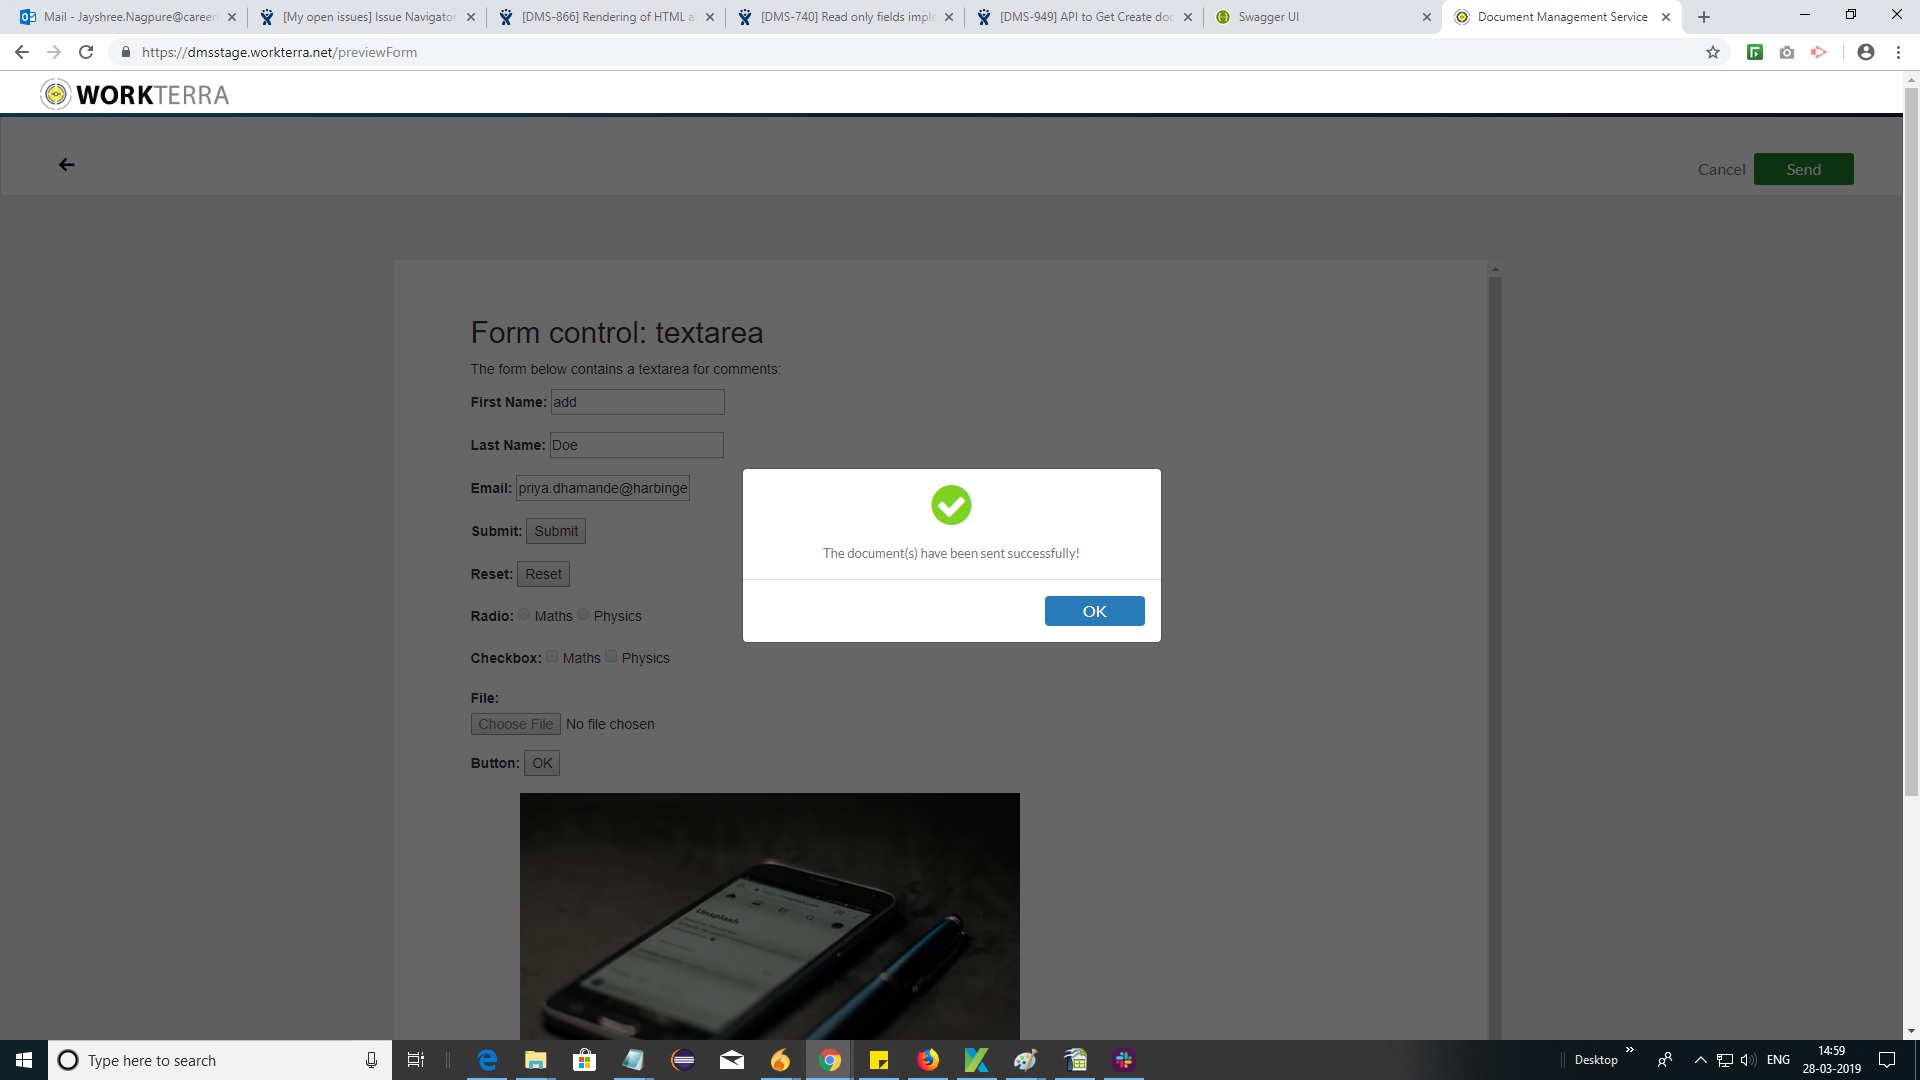
Task: Open Slack from the taskbar
Action: point(1124,1060)
